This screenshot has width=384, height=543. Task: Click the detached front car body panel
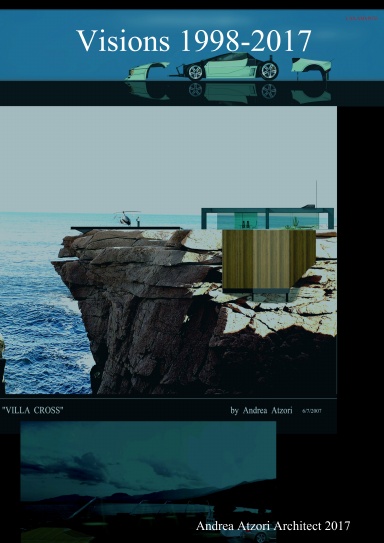pyautogui.click(x=147, y=71)
